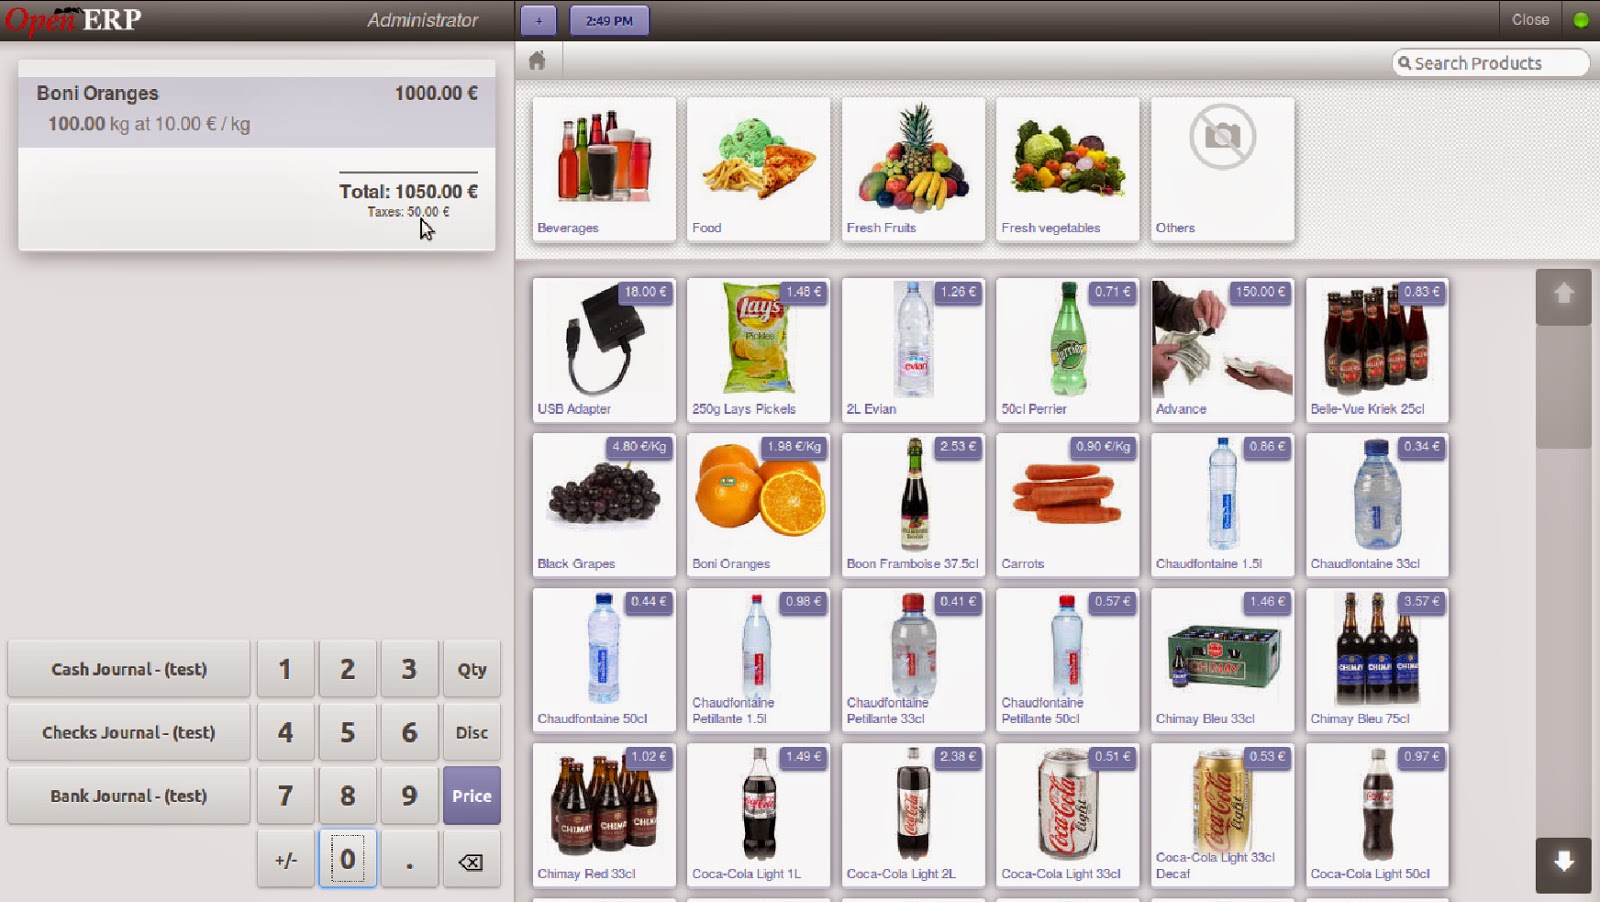Viewport: 1600px width, 902px height.
Task: Add Coca-Cola Light 50cl to order
Action: (1377, 815)
